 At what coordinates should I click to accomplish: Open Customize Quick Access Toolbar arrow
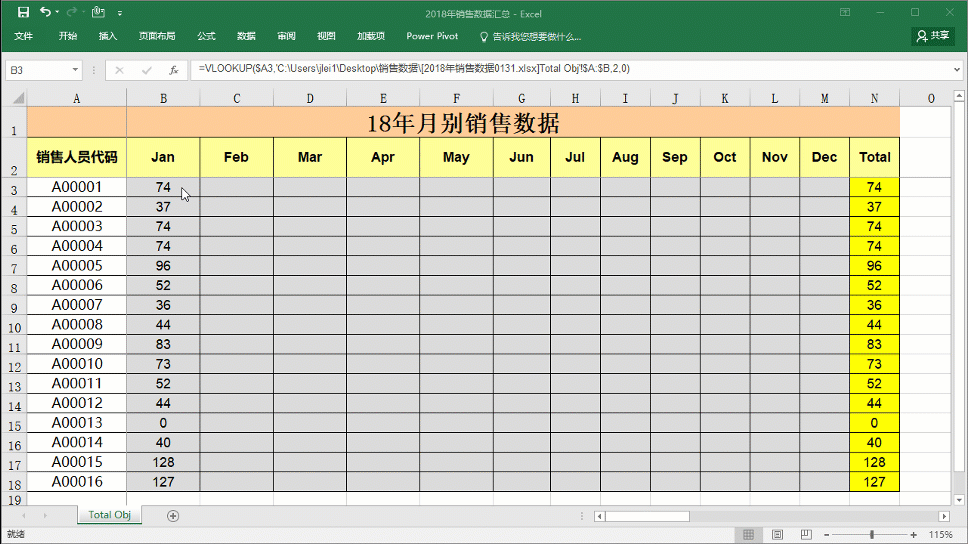[x=120, y=12]
